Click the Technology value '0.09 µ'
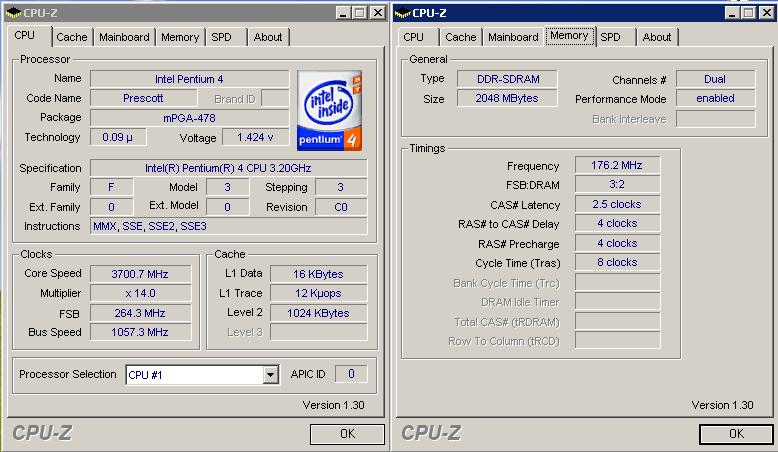The image size is (778, 452). tap(118, 137)
